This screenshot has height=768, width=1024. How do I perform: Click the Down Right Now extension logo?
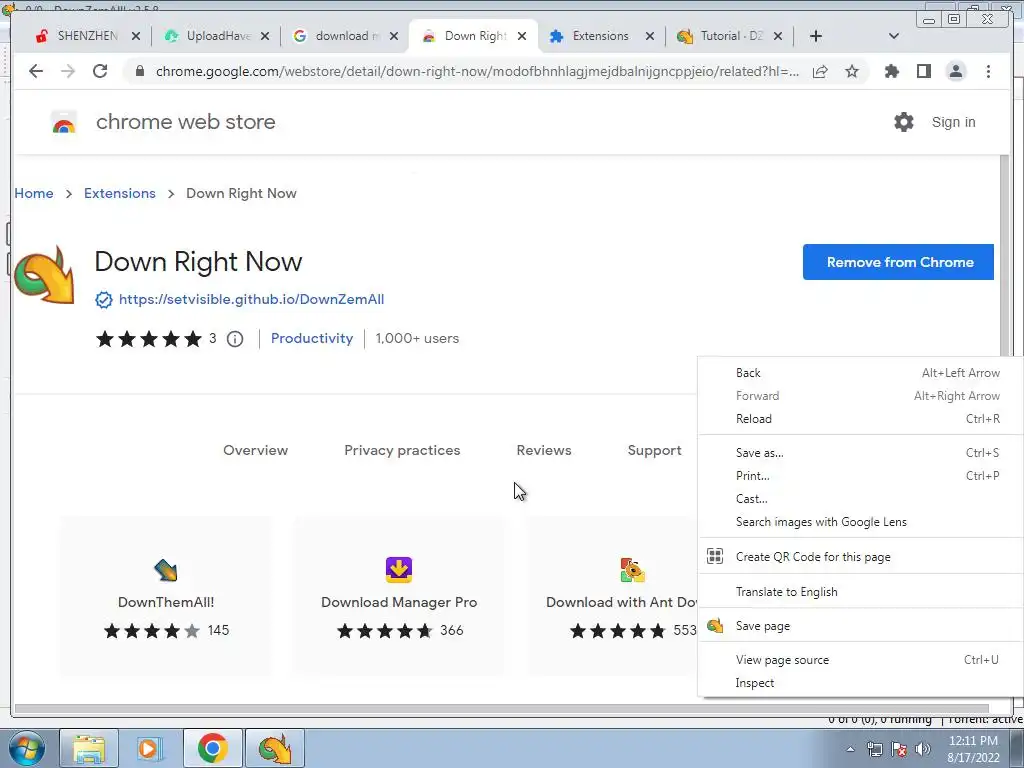pyautogui.click(x=44, y=275)
